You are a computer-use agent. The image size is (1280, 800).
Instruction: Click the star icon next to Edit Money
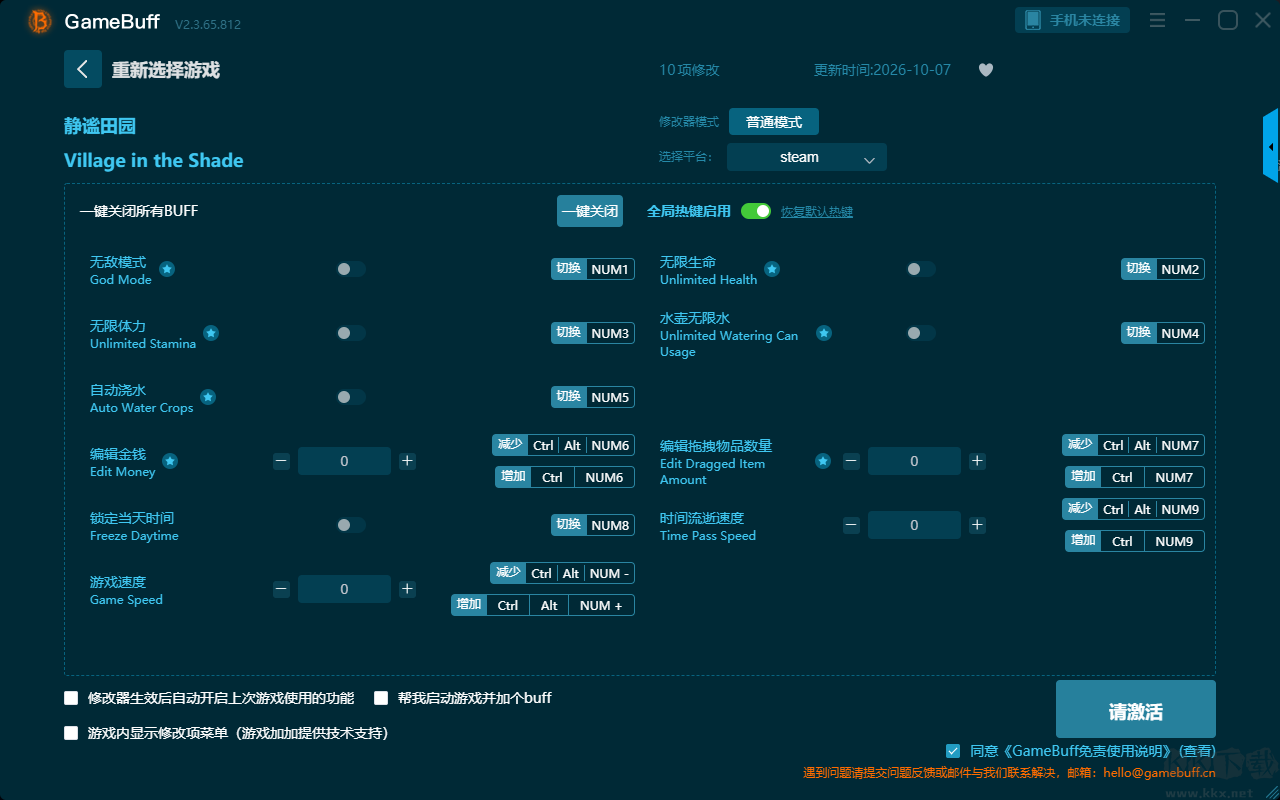point(170,461)
